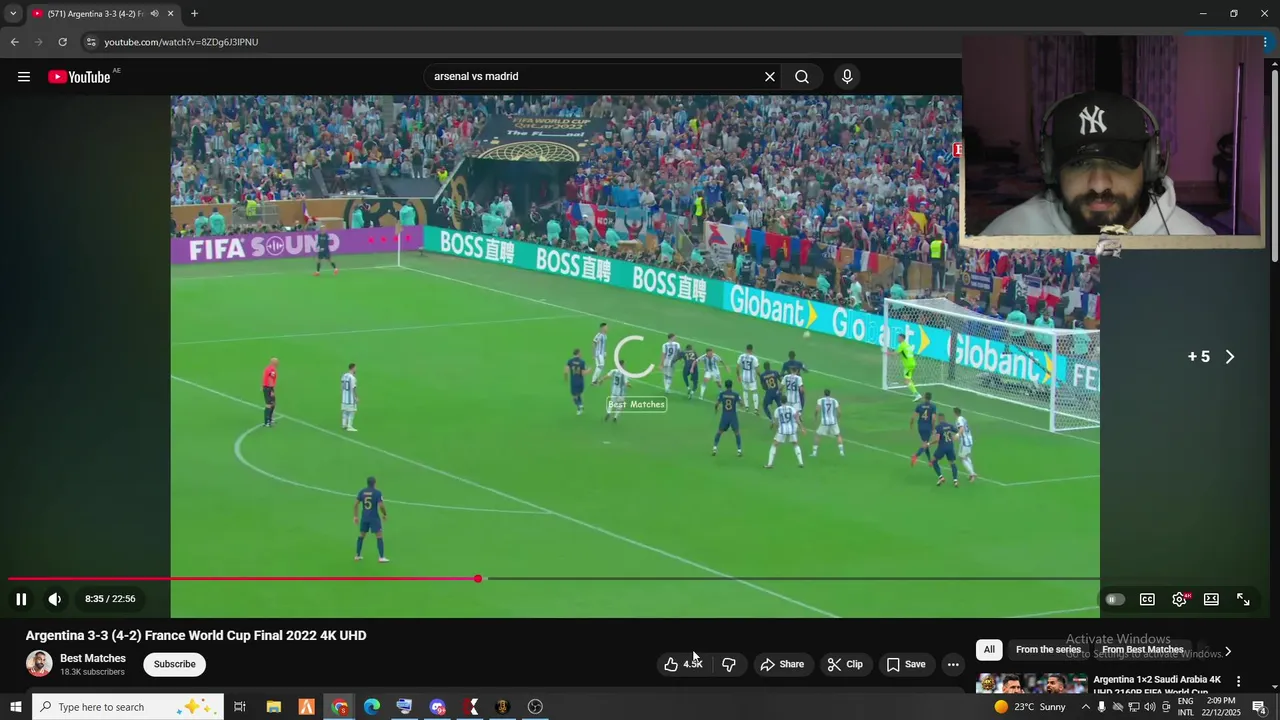1280x720 pixels.
Task: Select From Best Matches chip
Action: pos(1143,650)
